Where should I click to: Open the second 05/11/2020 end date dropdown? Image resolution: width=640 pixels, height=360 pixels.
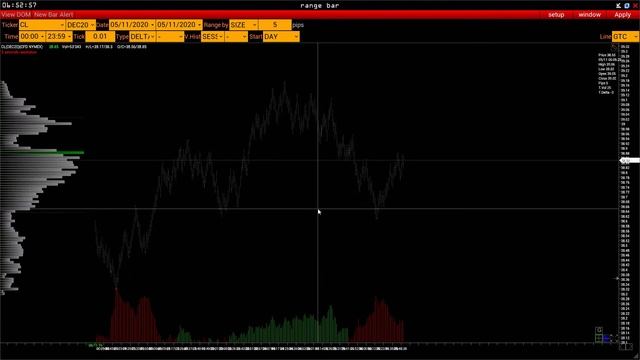point(179,25)
